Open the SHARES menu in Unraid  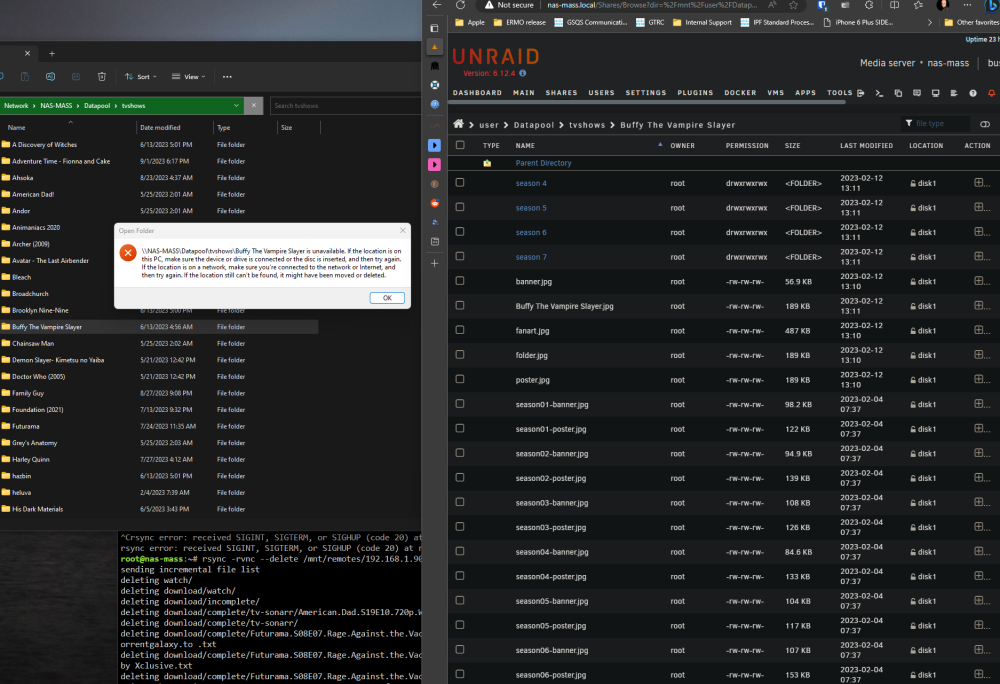(561, 93)
